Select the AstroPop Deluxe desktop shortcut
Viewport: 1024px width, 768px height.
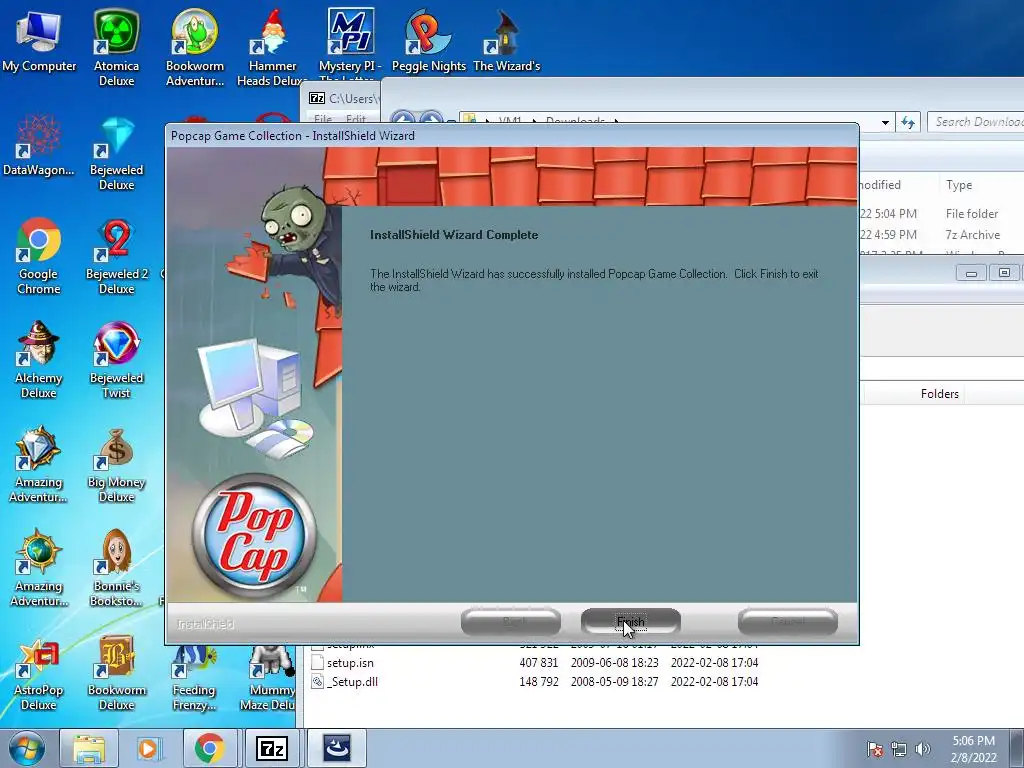[x=39, y=673]
